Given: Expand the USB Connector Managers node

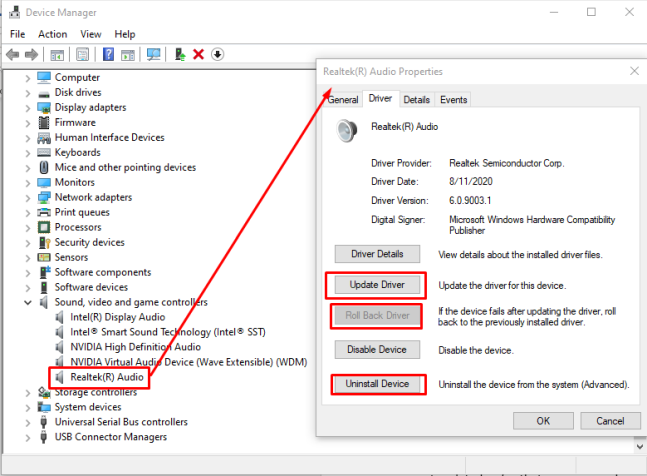Looking at the screenshot, I should click(x=27, y=438).
